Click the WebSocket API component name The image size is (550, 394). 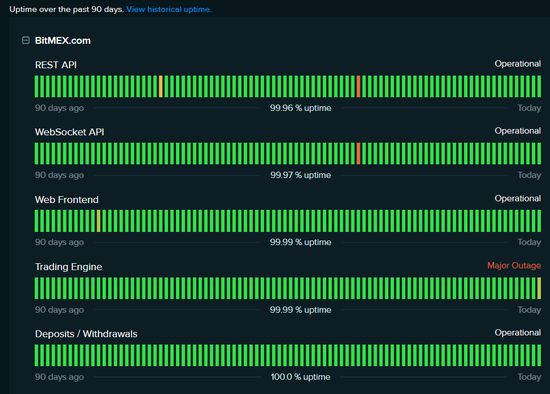[69, 132]
